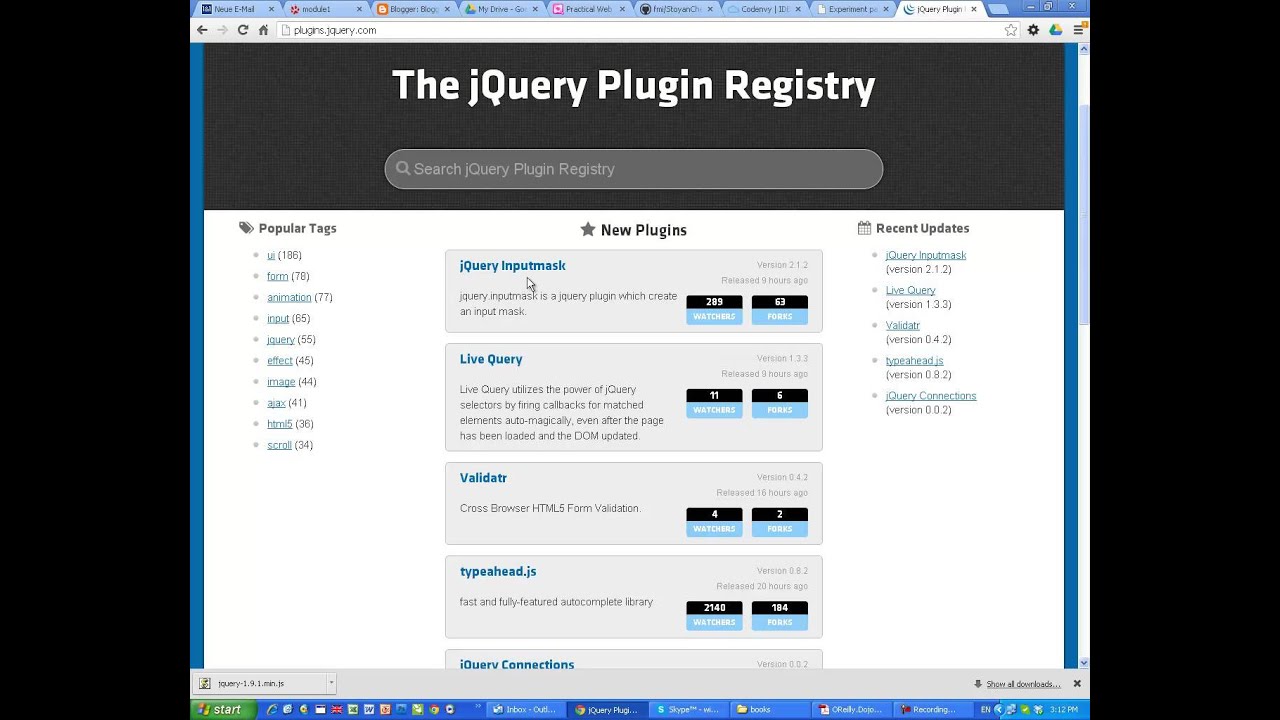The height and width of the screenshot is (720, 1280).
Task: Click the 2 forks badge for Validatr
Action: point(779,521)
